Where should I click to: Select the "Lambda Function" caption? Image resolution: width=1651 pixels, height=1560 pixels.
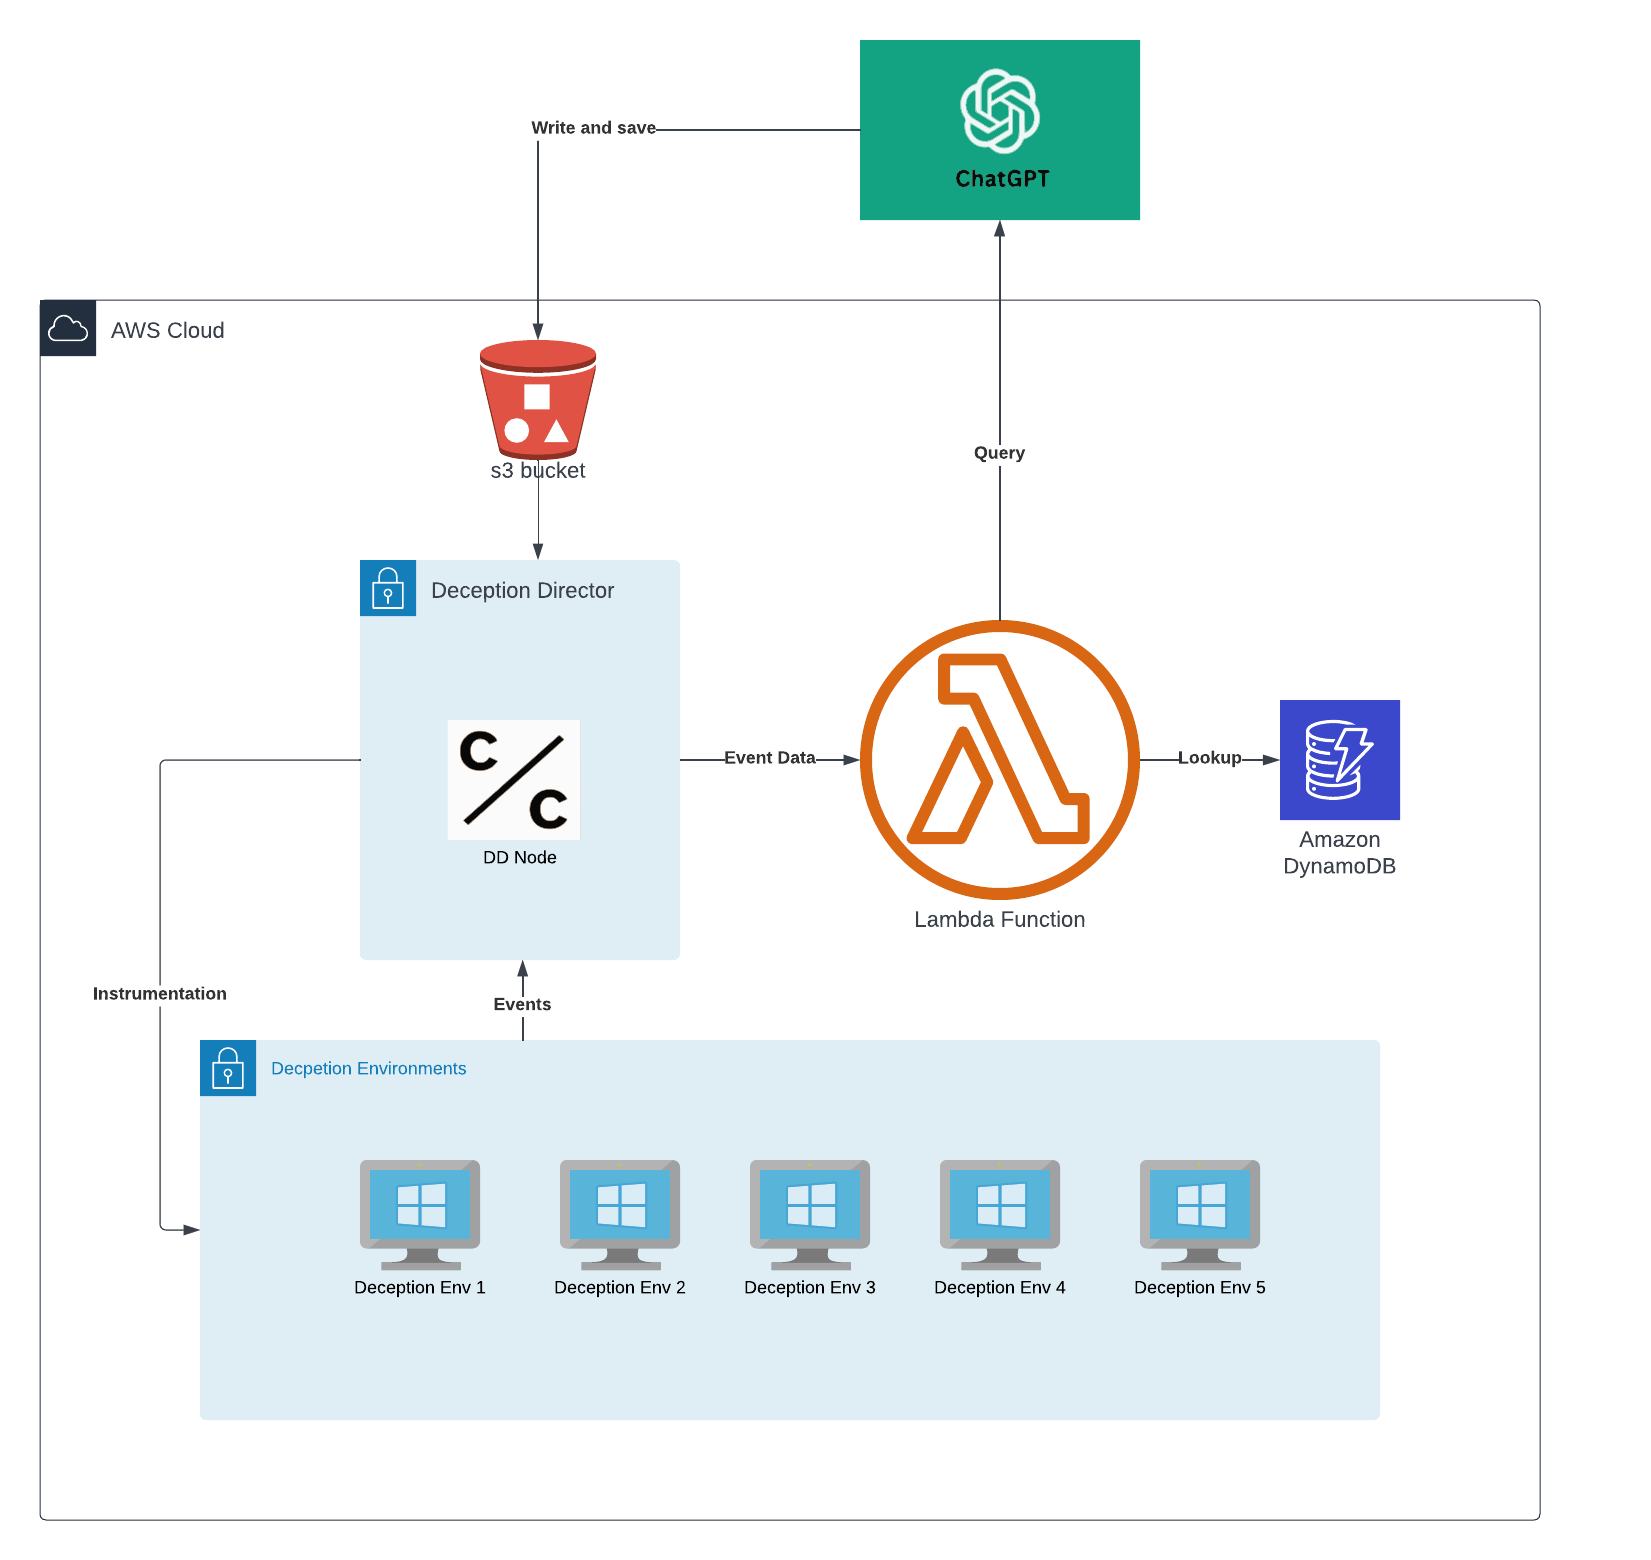(x=999, y=920)
